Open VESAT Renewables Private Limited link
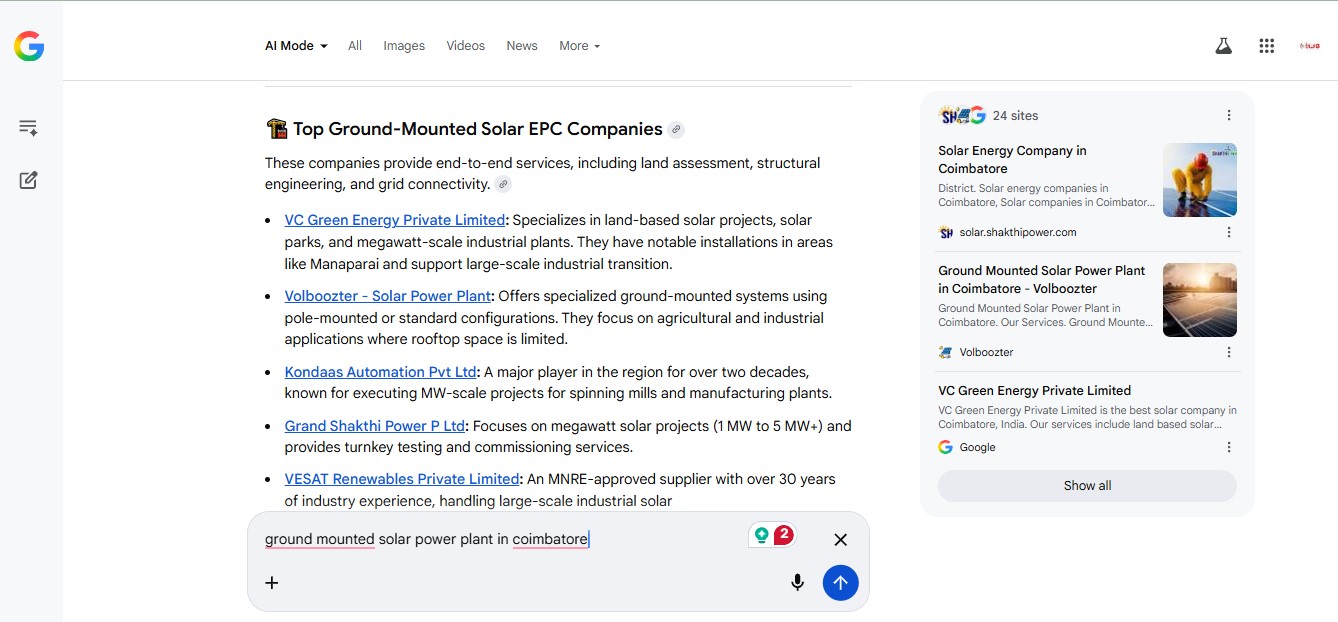Viewport: 1338px width, 622px height. click(x=402, y=479)
